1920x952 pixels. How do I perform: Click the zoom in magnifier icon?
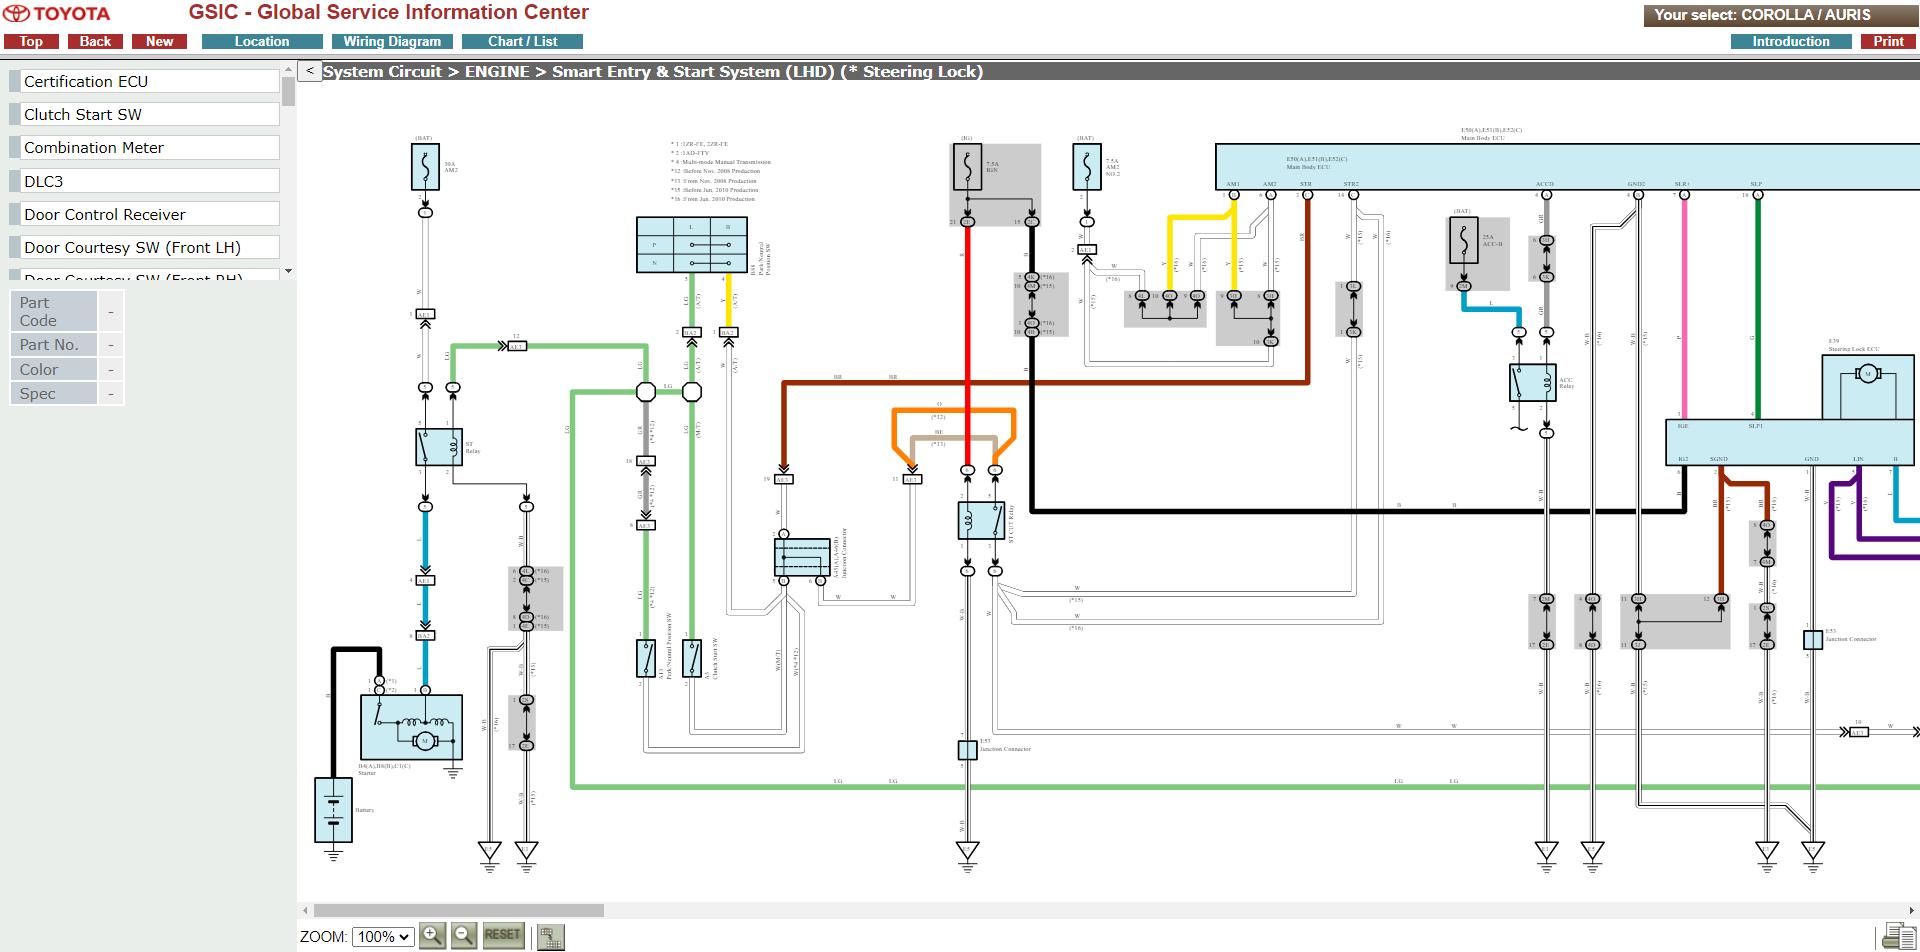point(432,936)
